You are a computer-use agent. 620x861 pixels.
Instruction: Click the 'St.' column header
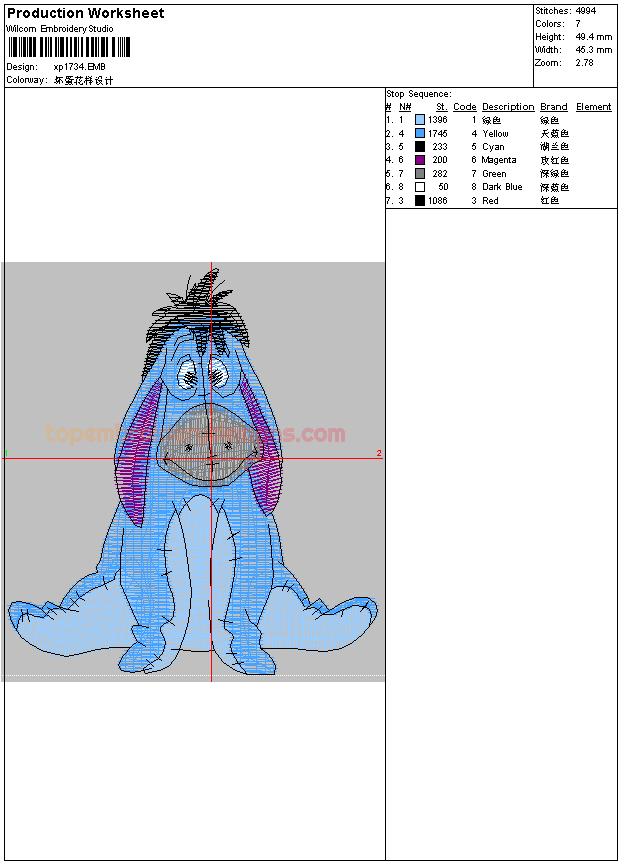(x=442, y=107)
